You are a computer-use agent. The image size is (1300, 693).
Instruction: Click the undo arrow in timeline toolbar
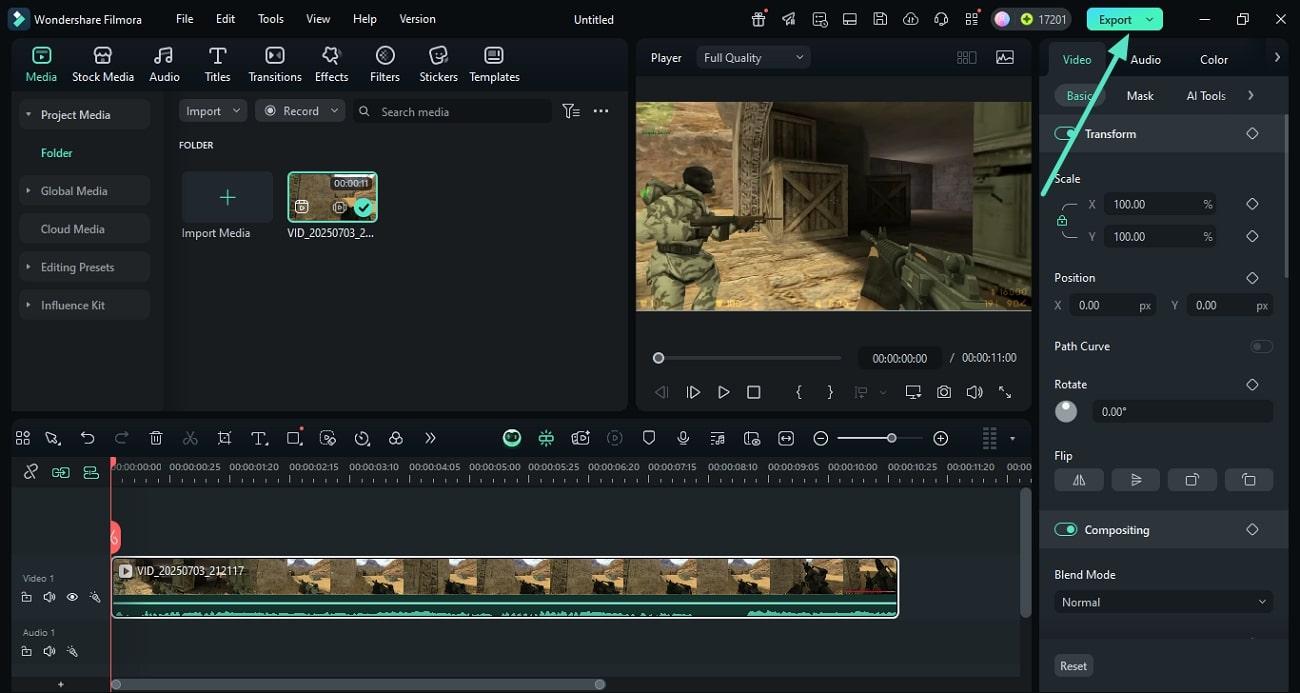[x=88, y=438]
